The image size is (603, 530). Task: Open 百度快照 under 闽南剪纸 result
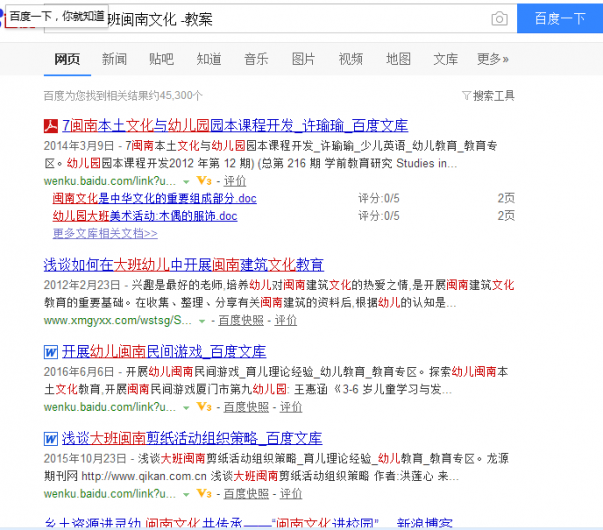tap(246, 494)
